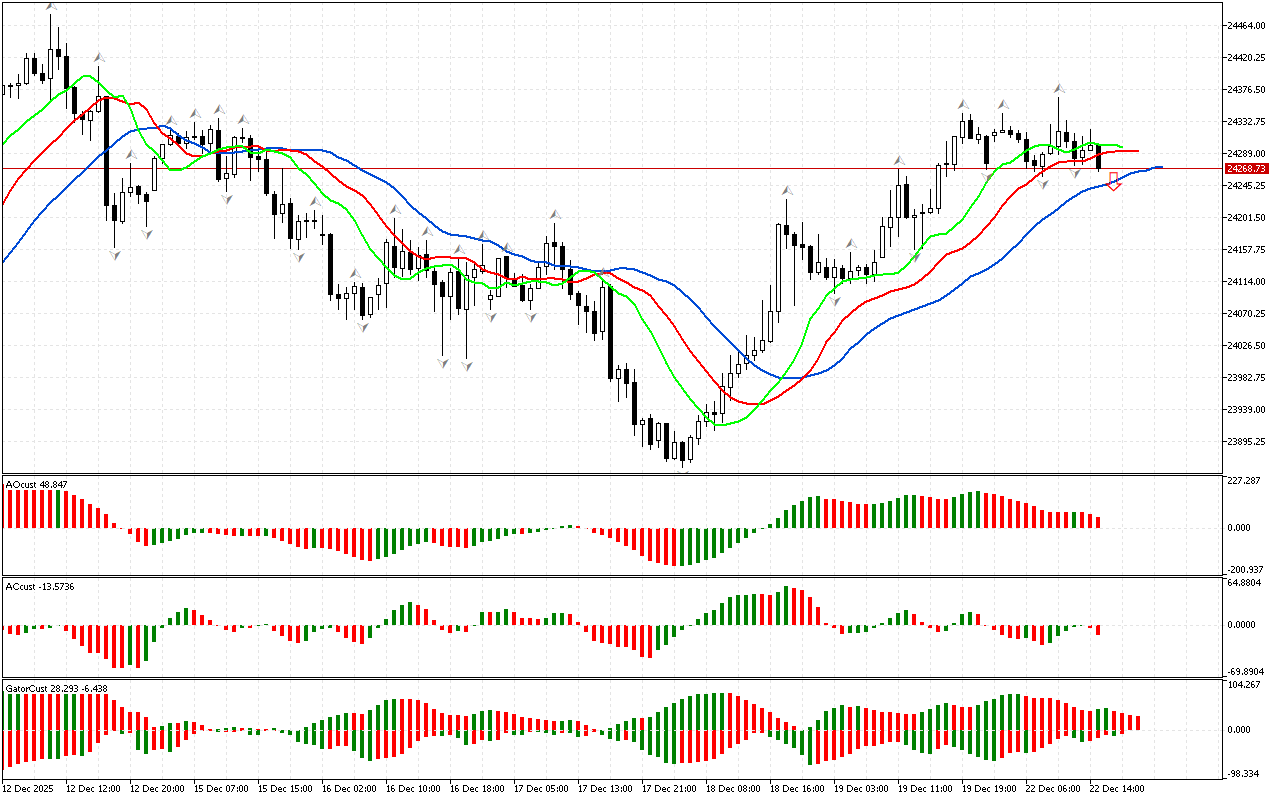
Task: Click the red down arrow sell signal
Action: (x=1114, y=181)
